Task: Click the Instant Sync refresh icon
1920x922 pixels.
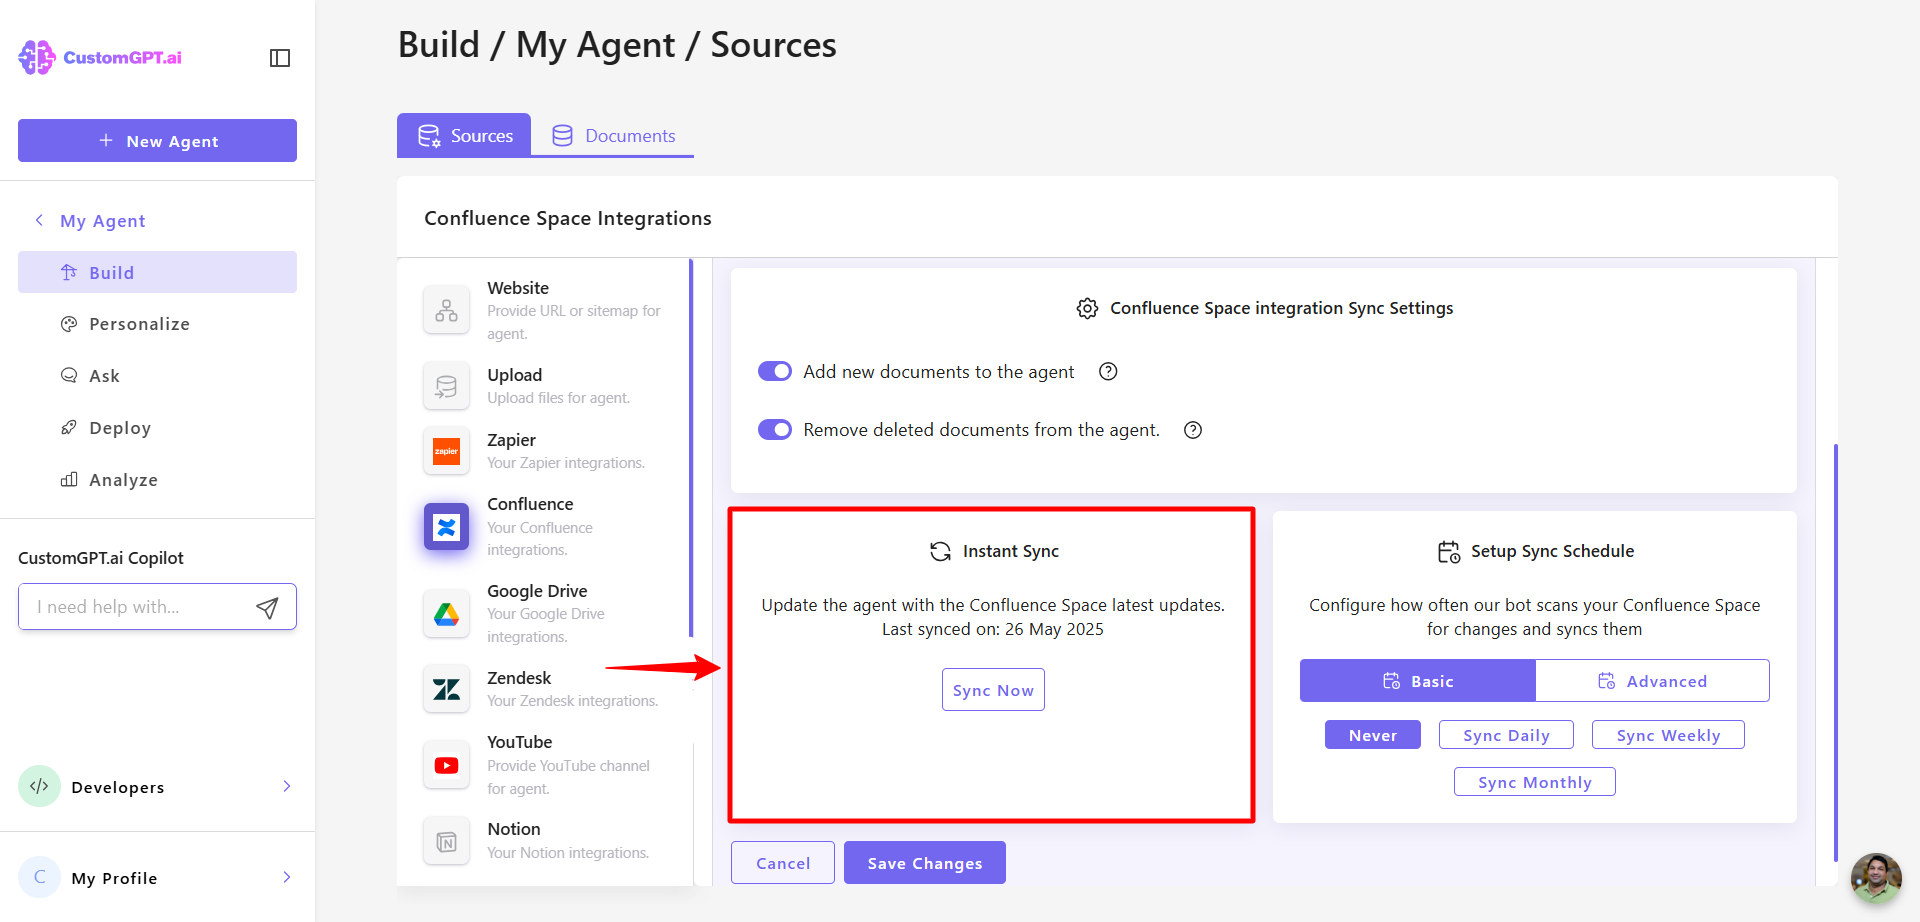Action: [940, 551]
